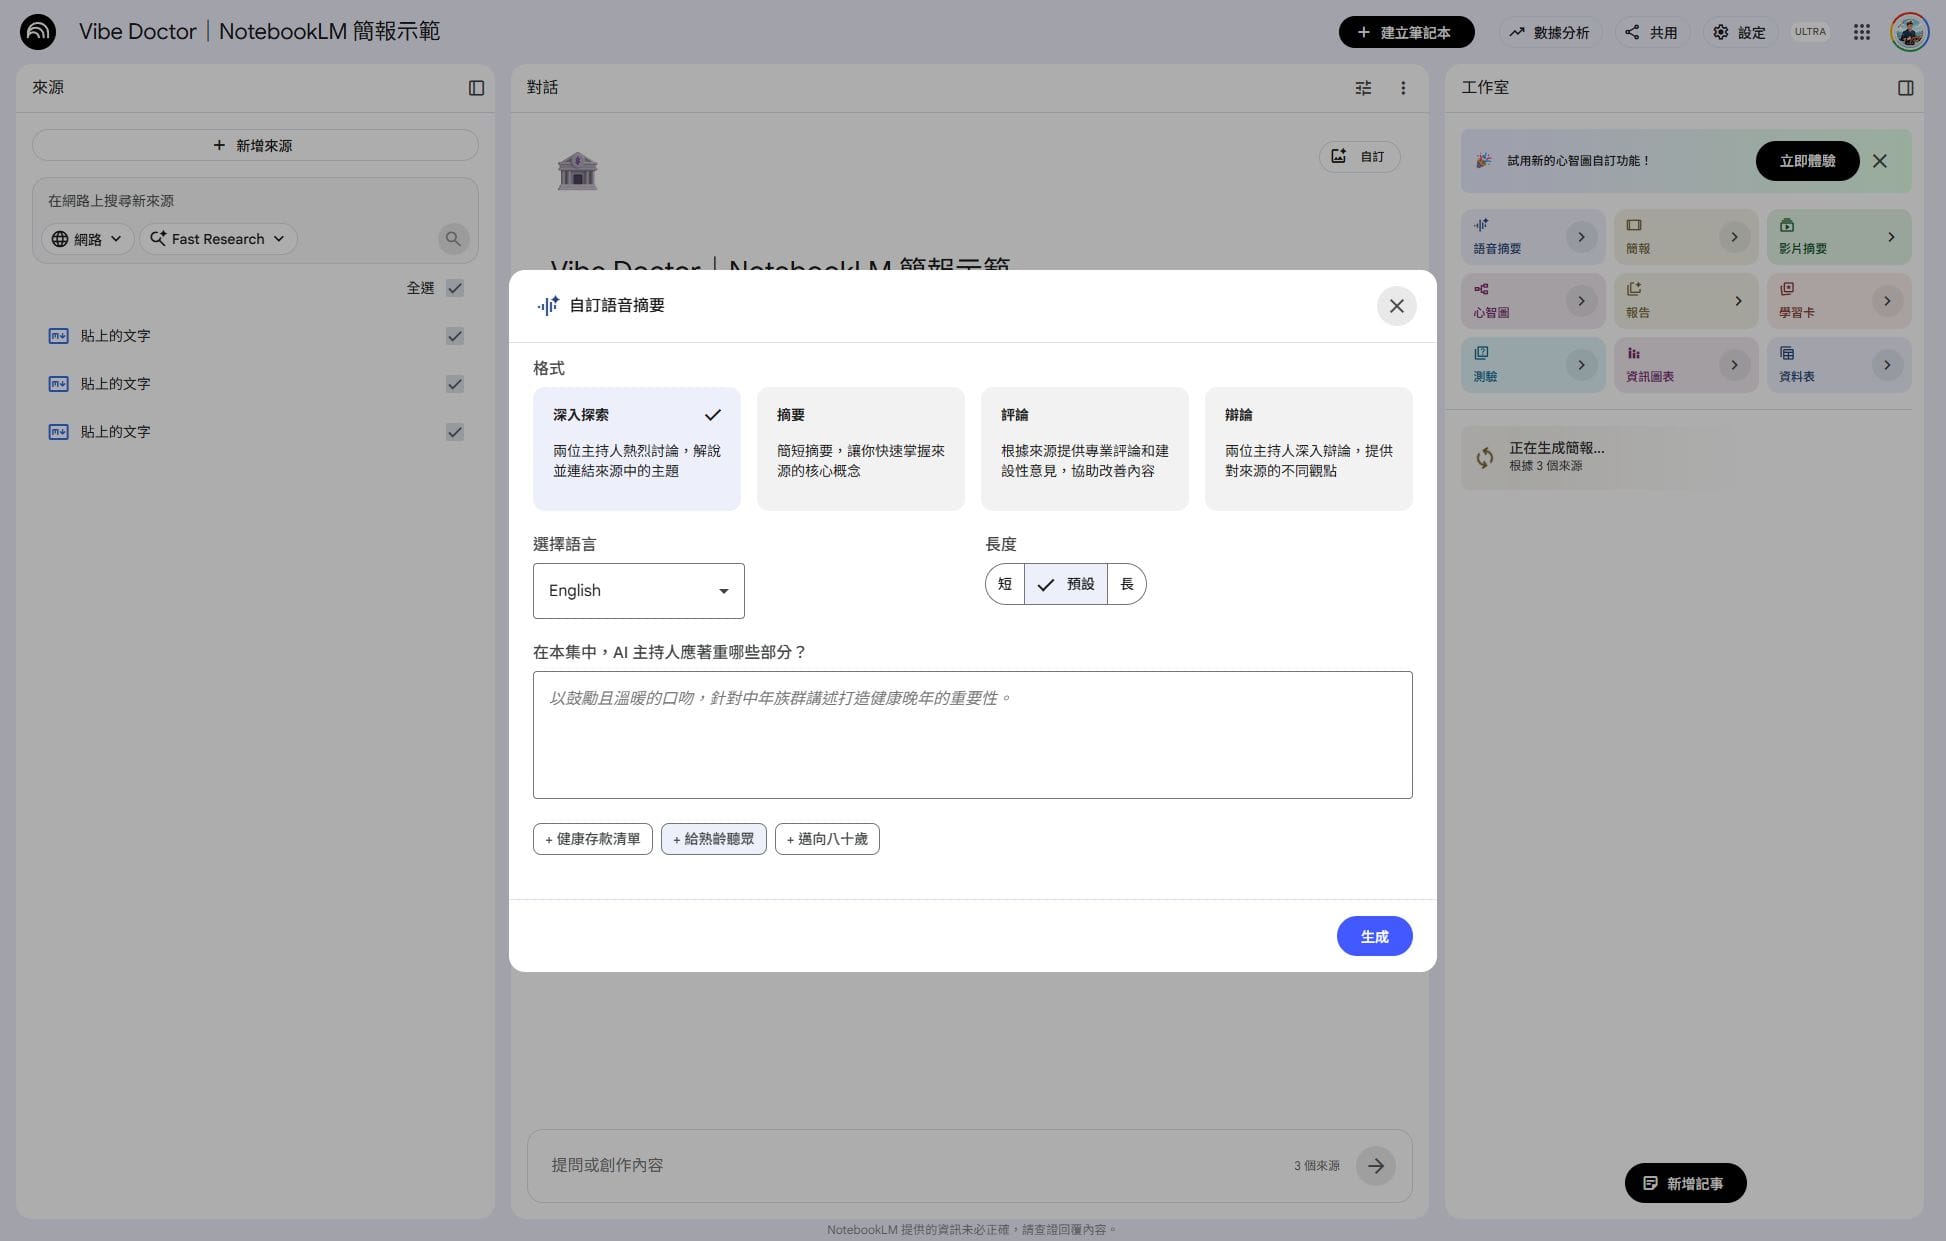The height and width of the screenshot is (1241, 1946).
Task: Expand 心智圖 options arrow
Action: pos(1581,301)
